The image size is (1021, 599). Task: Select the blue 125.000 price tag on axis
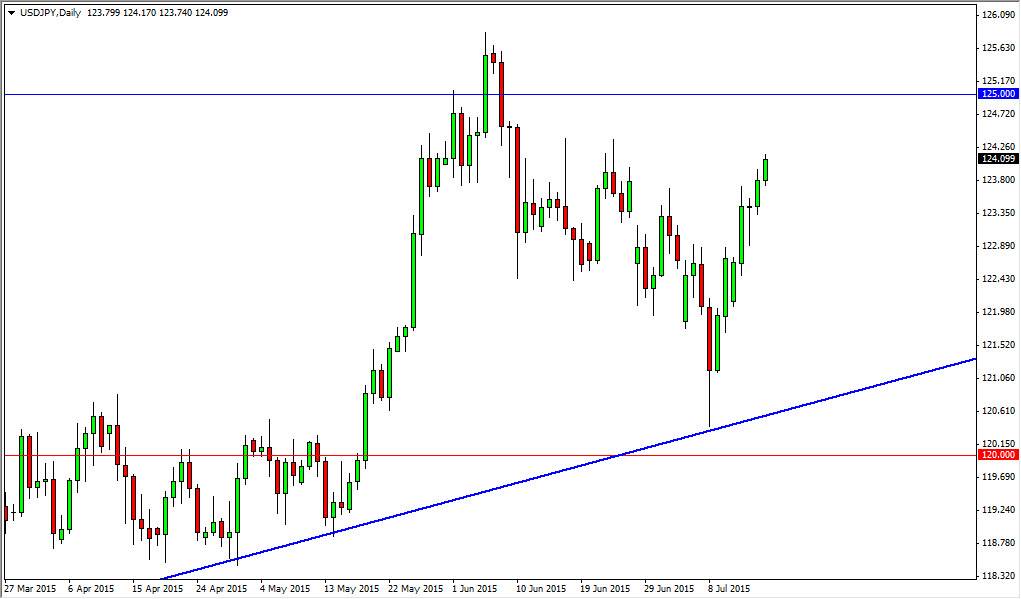coord(997,93)
